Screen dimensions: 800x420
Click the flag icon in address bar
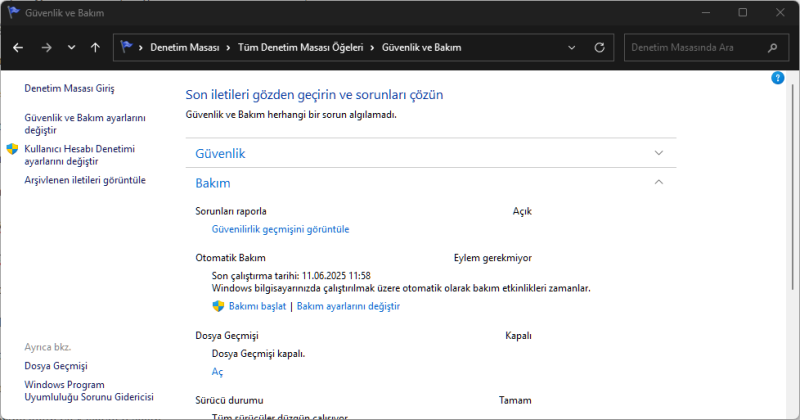127,47
